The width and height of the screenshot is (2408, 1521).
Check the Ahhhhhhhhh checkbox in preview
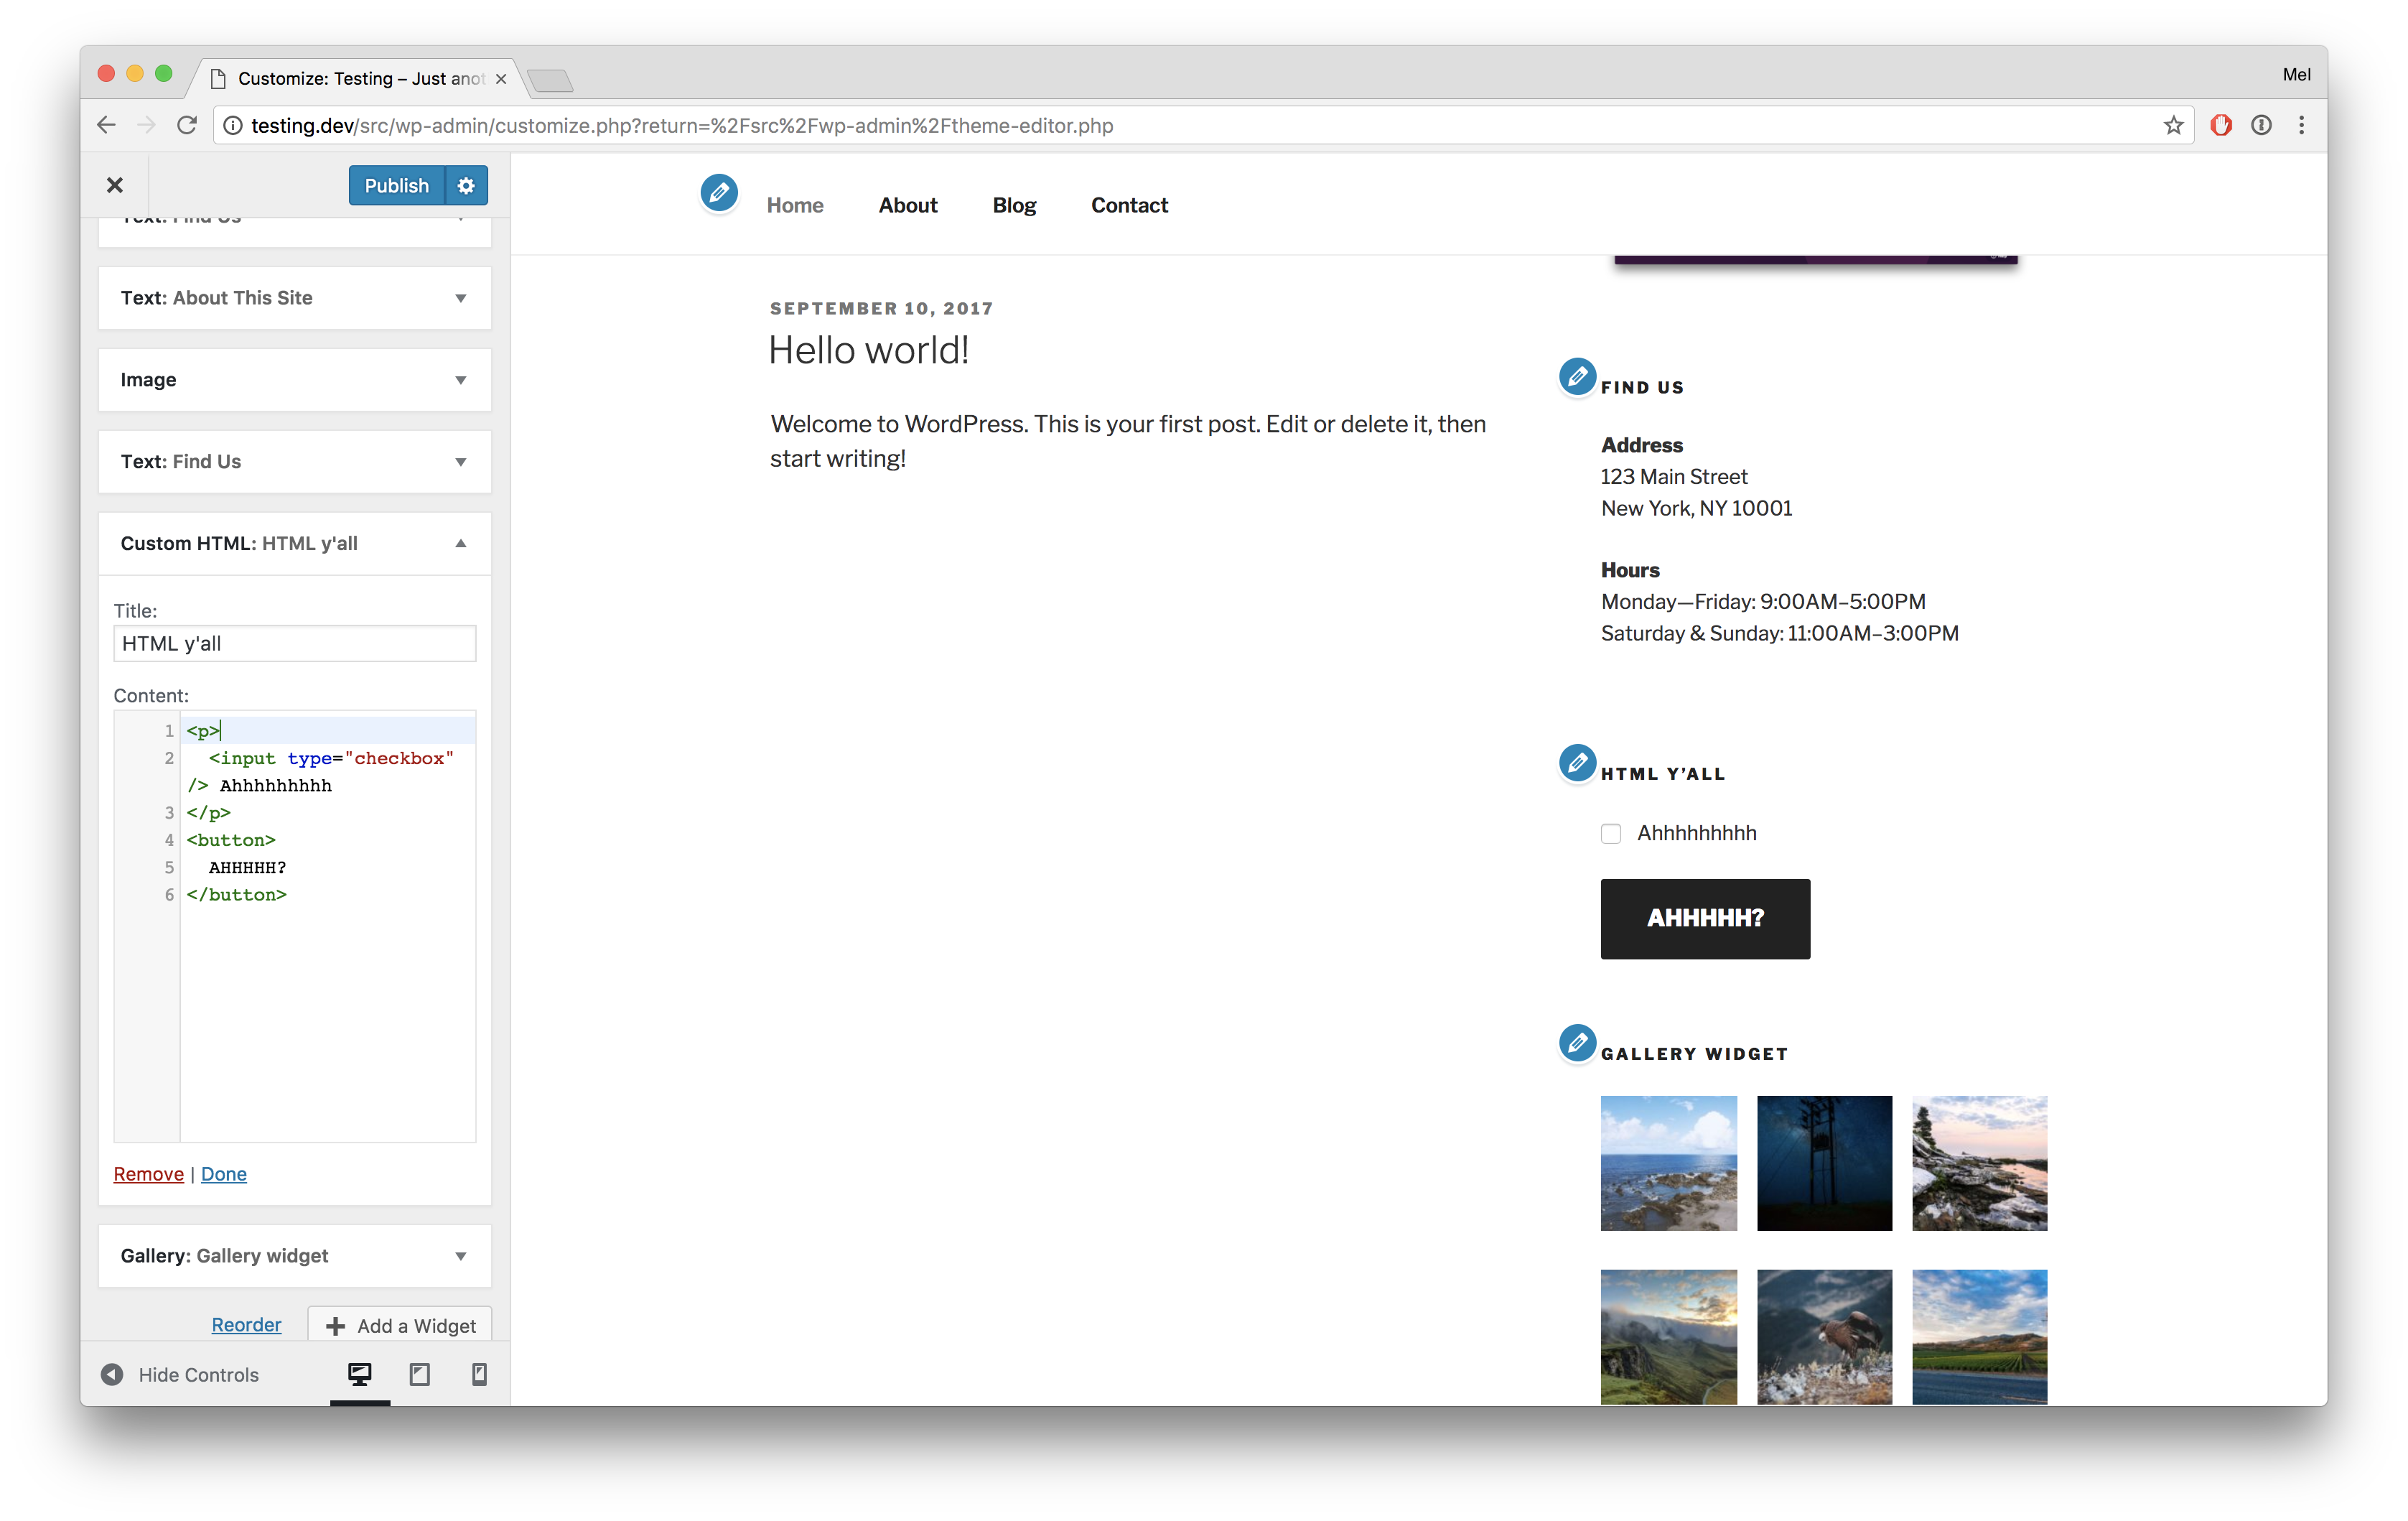pos(1610,833)
